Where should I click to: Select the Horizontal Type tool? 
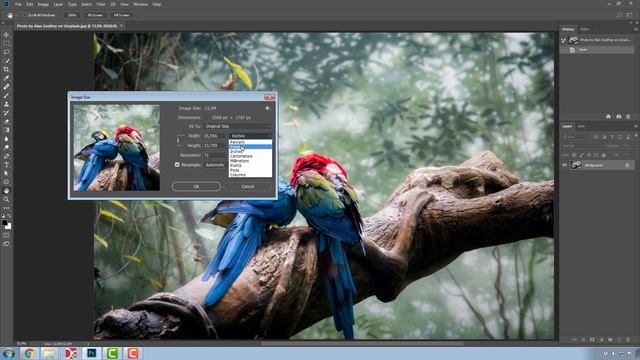click(6, 164)
